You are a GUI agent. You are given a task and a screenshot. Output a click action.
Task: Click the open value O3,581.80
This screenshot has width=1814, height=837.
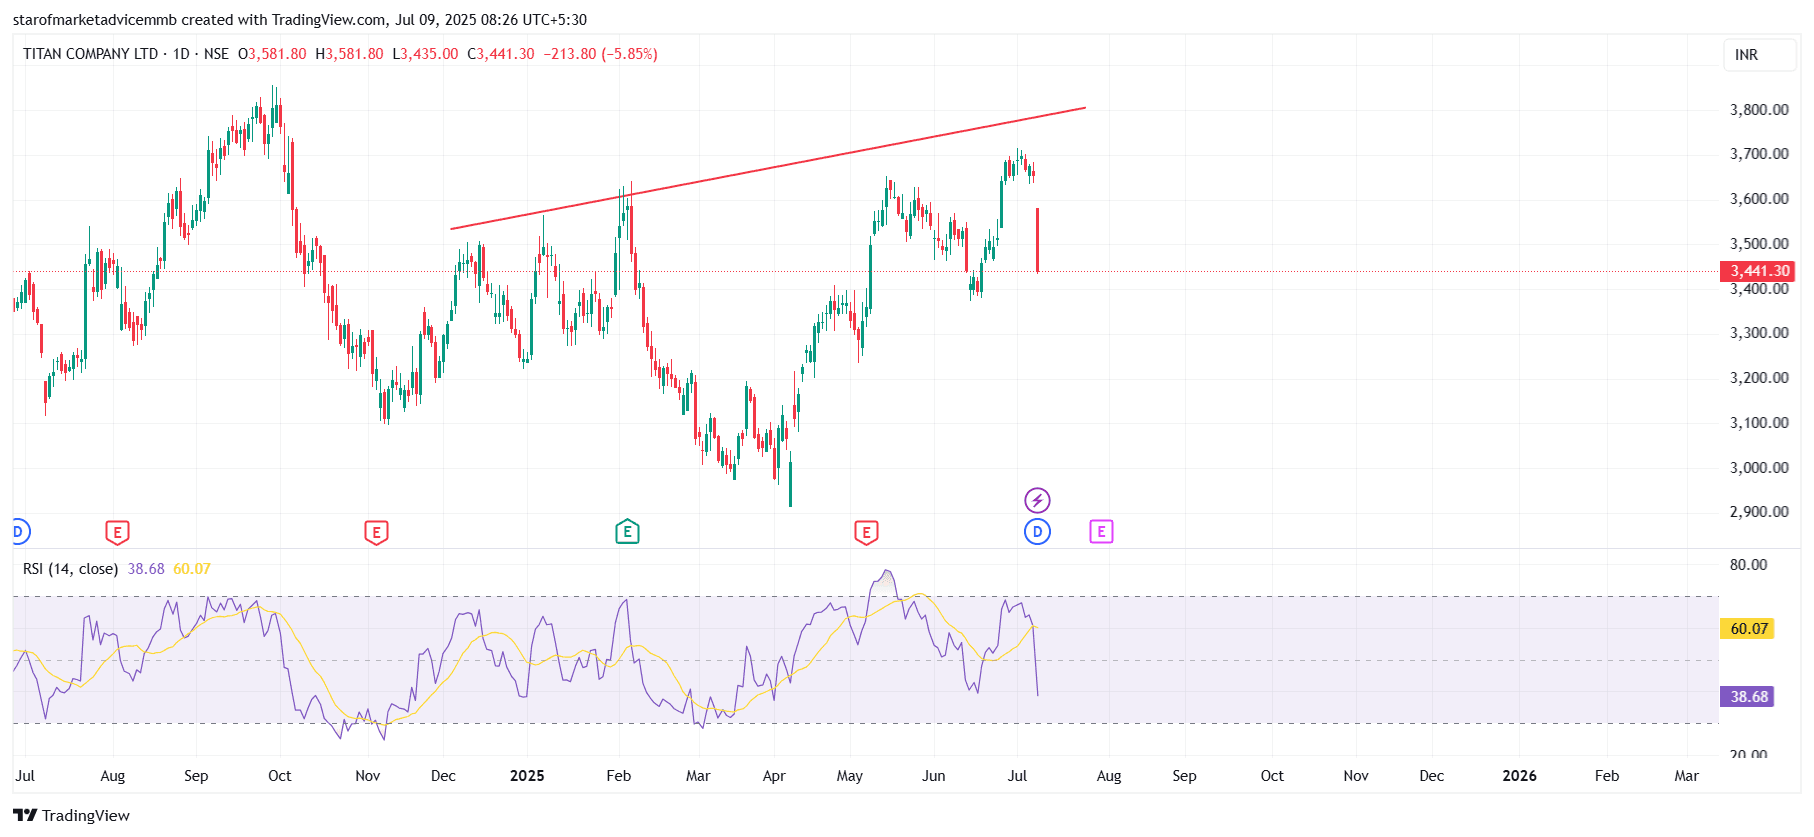click(x=272, y=54)
